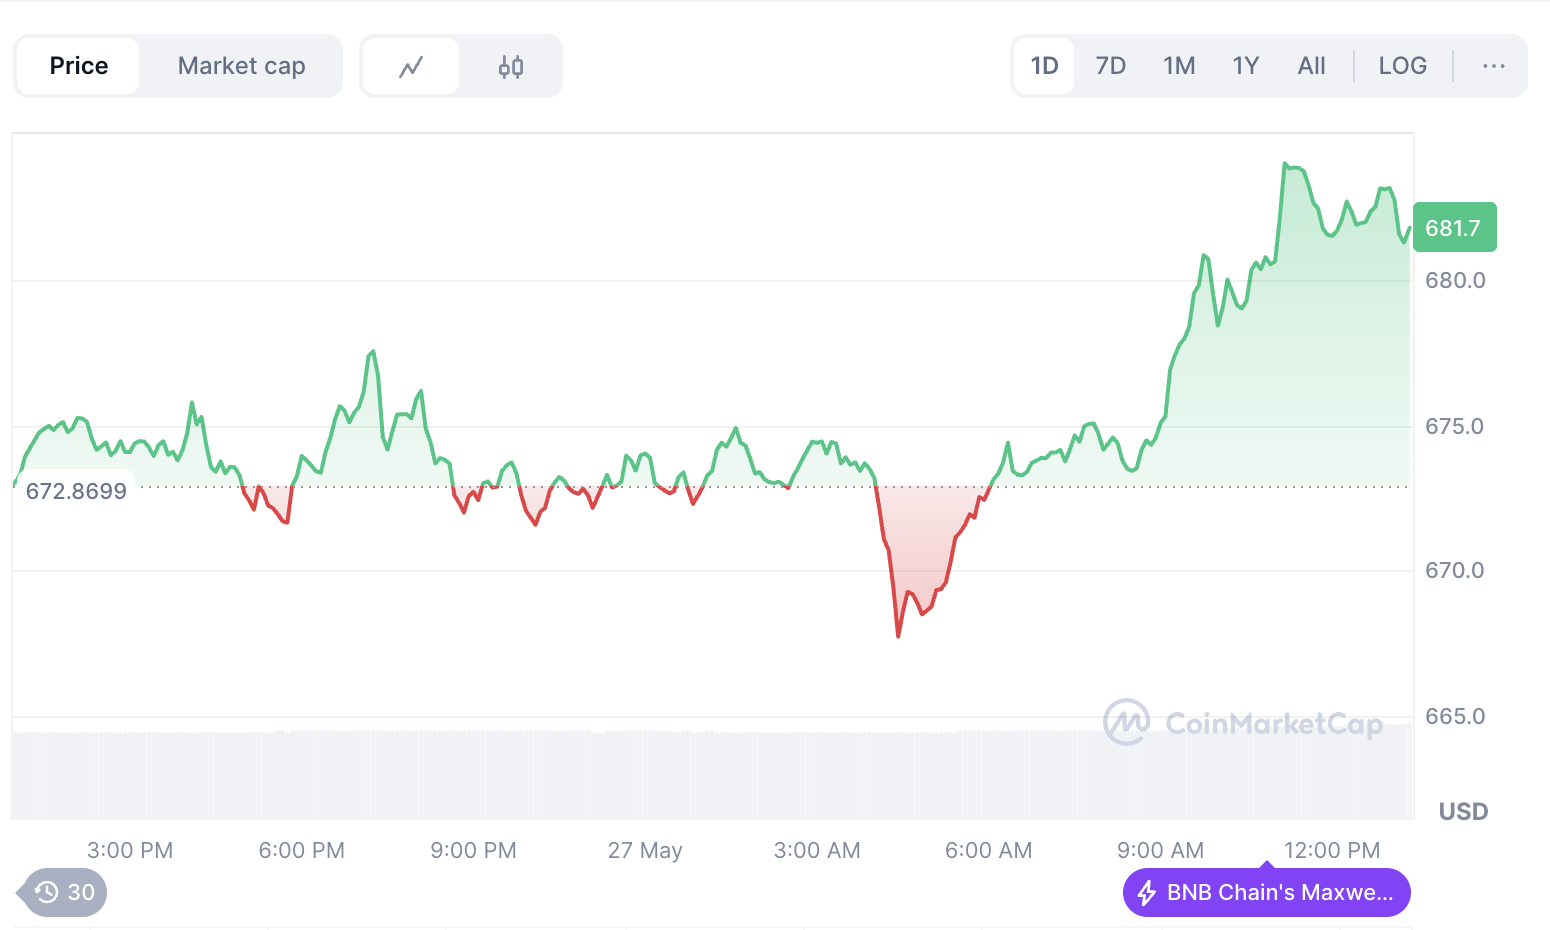Click the 672.8699 opening price label
The width and height of the screenshot is (1550, 930).
76,491
